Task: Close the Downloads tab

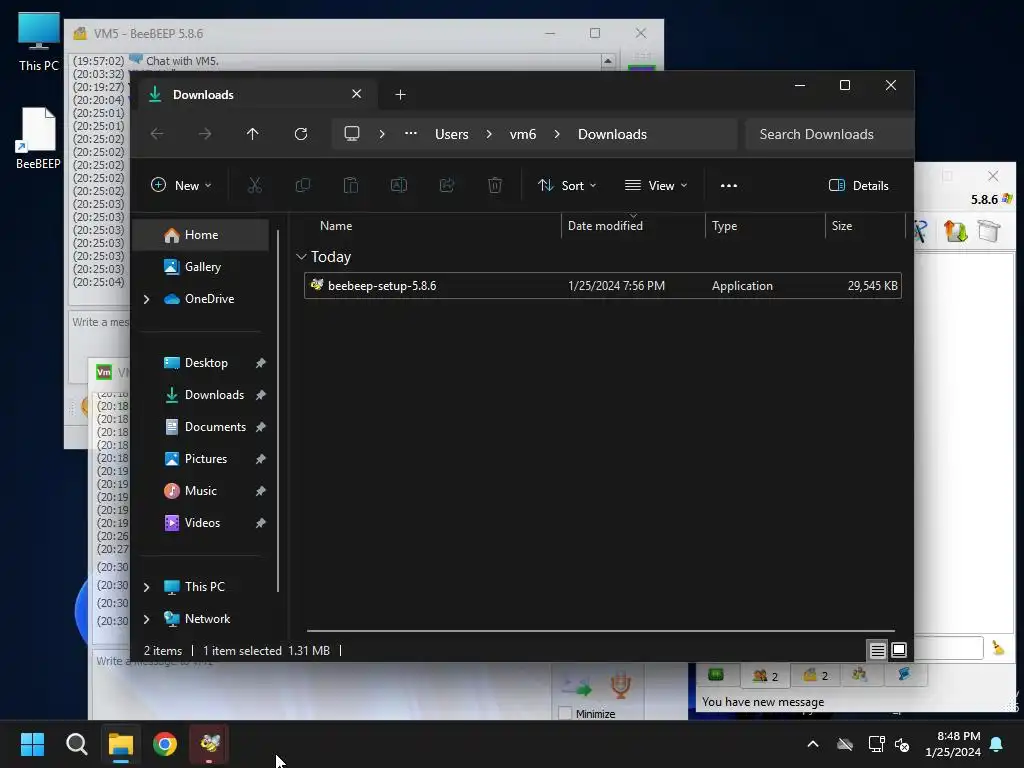Action: pyautogui.click(x=357, y=94)
